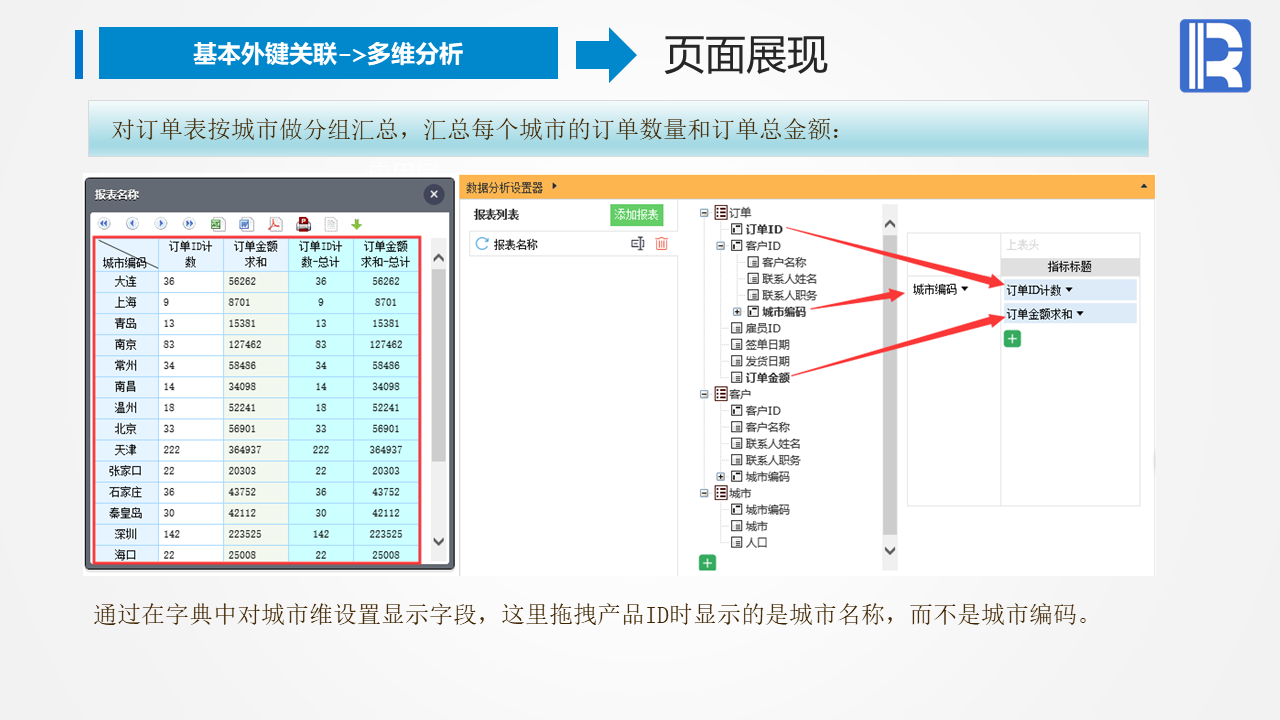Rename the 报表名称 report with the edit icon

point(638,243)
